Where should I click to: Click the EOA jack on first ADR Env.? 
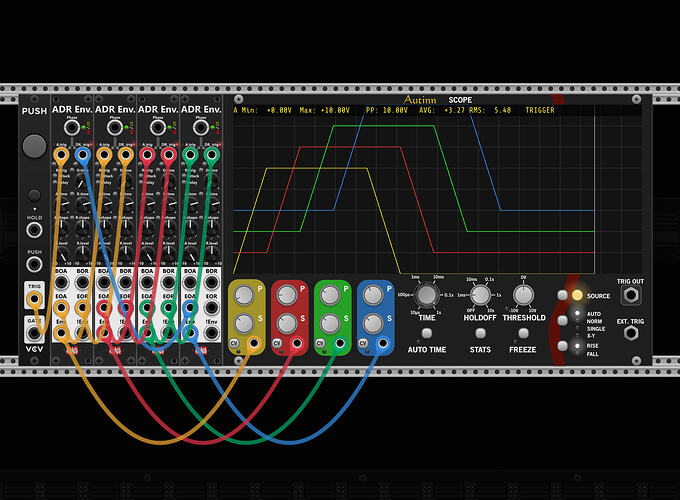61,308
